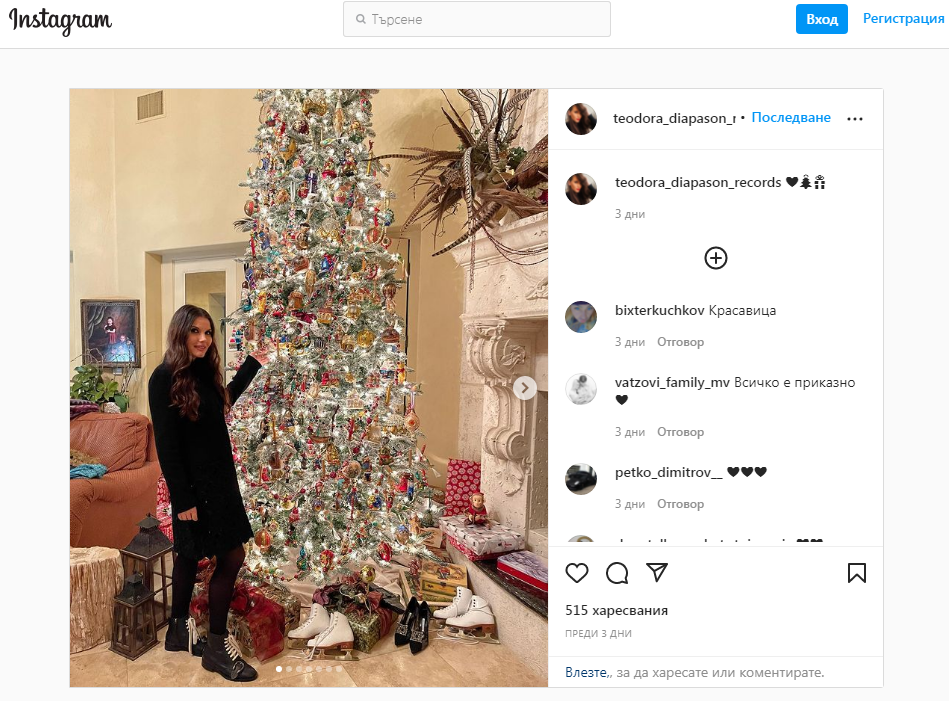The width and height of the screenshot is (949, 701).
Task: Reply to vatzovi_family_mv comment via Отговор
Action: point(680,432)
